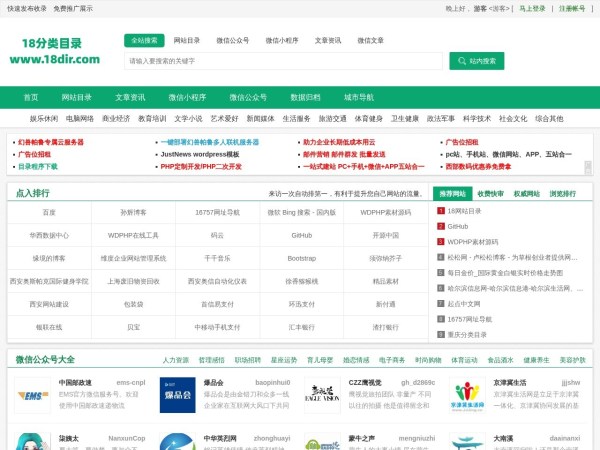The image size is (600, 450).
Task: Click 注册帐号 register link
Action: [x=572, y=8]
